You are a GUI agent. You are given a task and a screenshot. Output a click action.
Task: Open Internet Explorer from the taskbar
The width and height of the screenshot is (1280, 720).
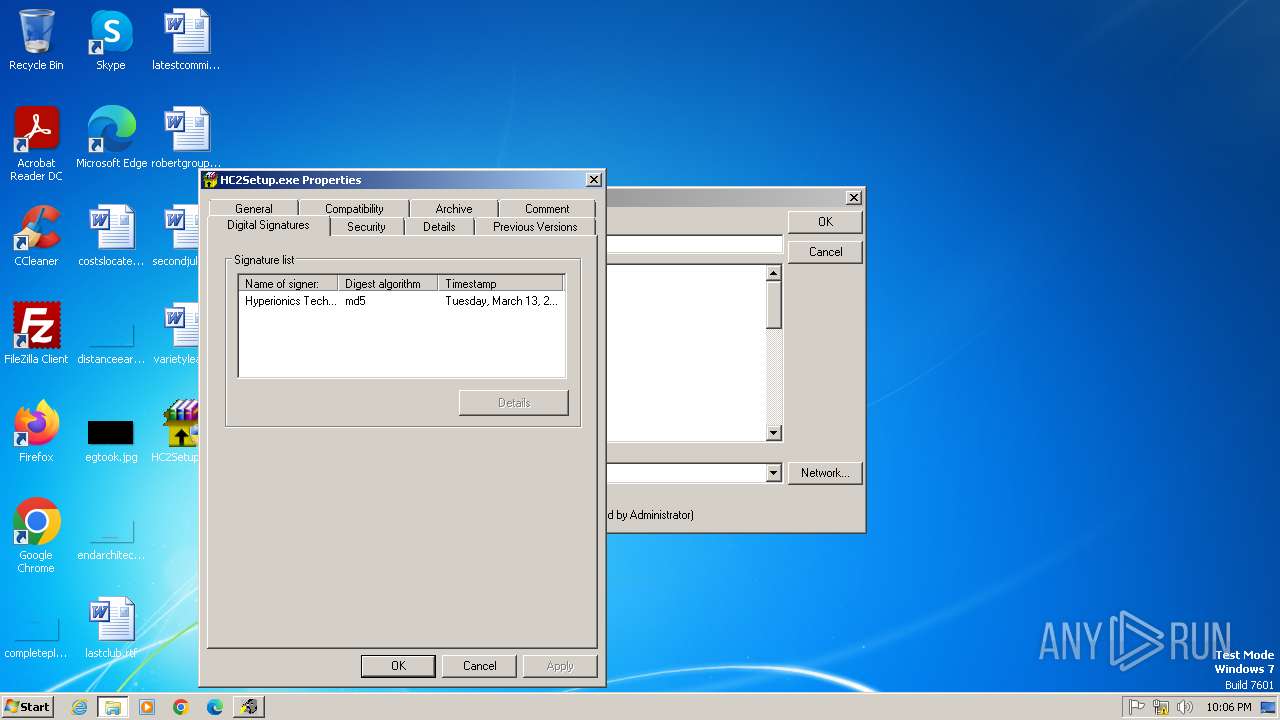pyautogui.click(x=80, y=707)
